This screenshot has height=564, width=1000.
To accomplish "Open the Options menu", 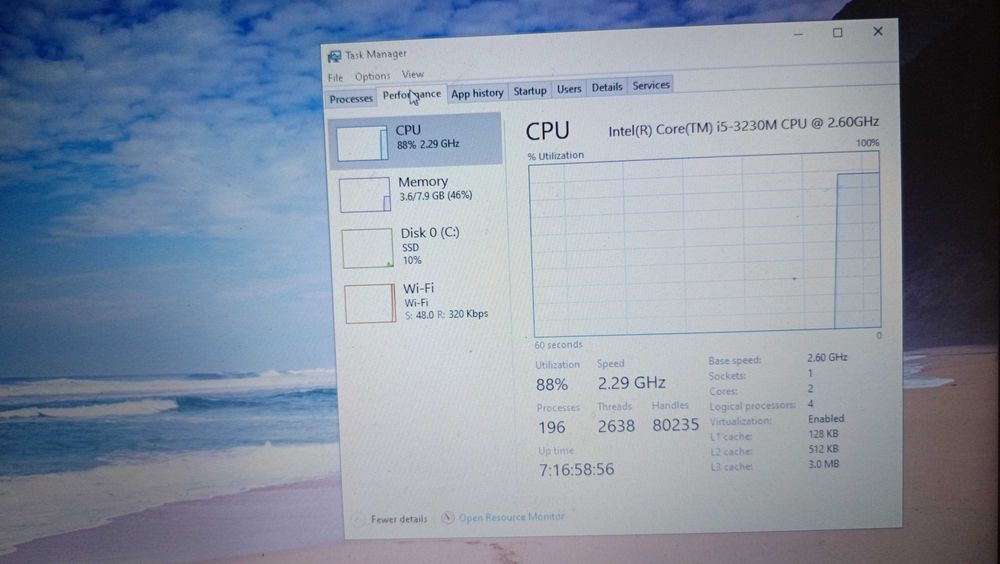I will click(372, 77).
